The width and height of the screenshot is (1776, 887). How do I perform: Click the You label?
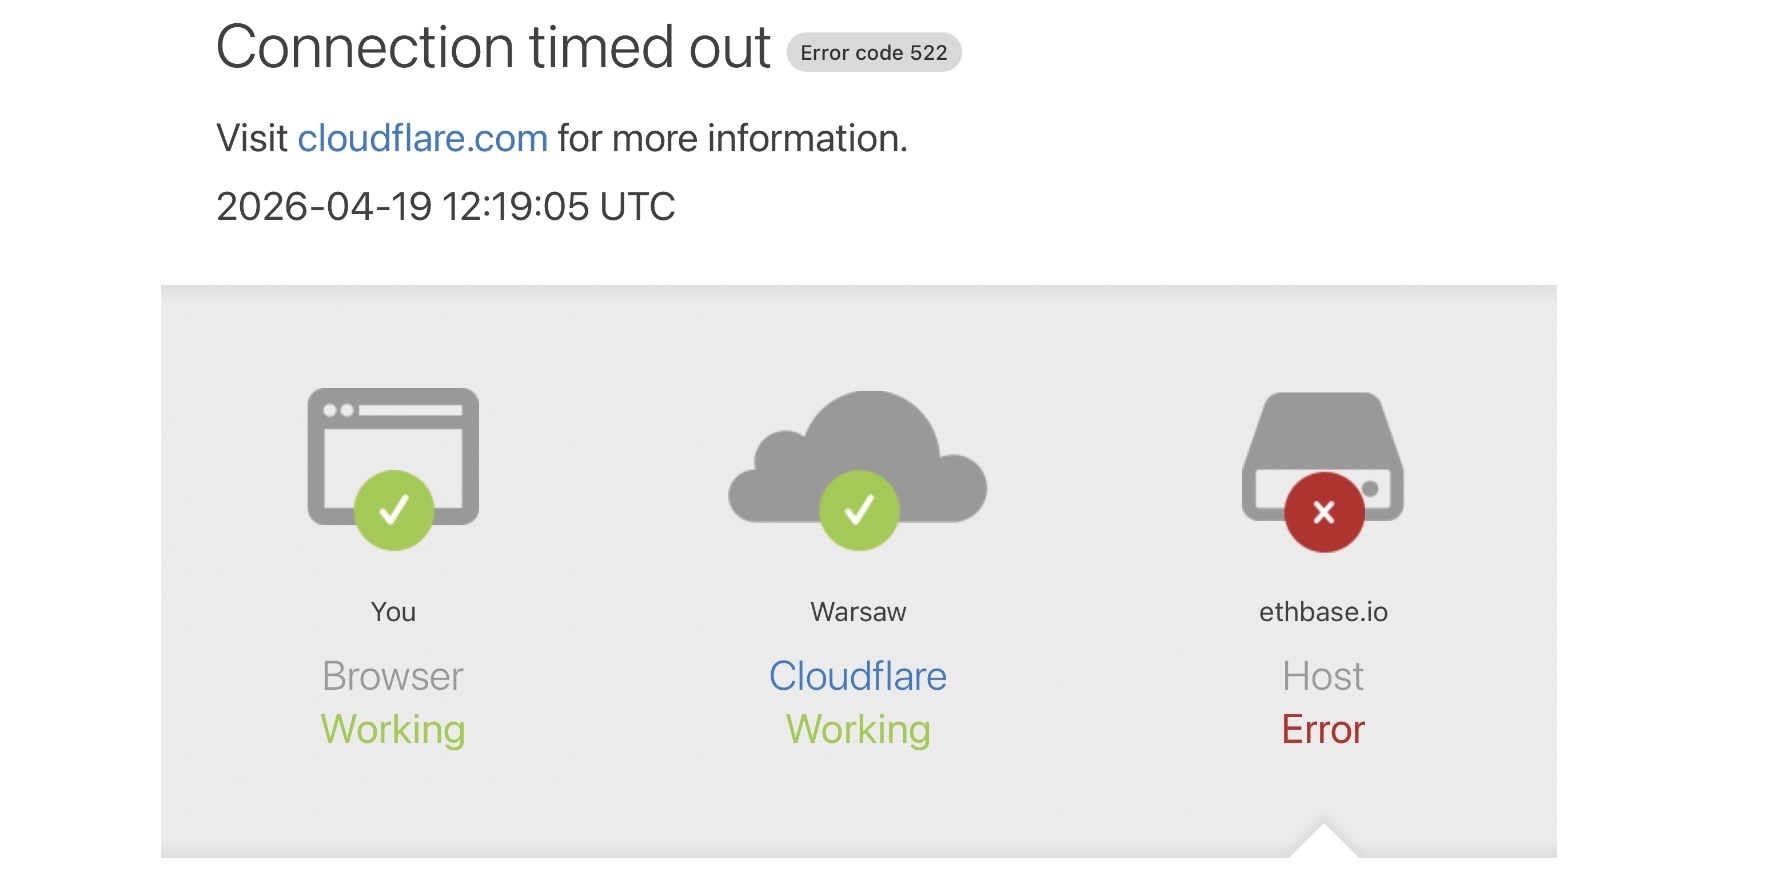[x=393, y=612]
